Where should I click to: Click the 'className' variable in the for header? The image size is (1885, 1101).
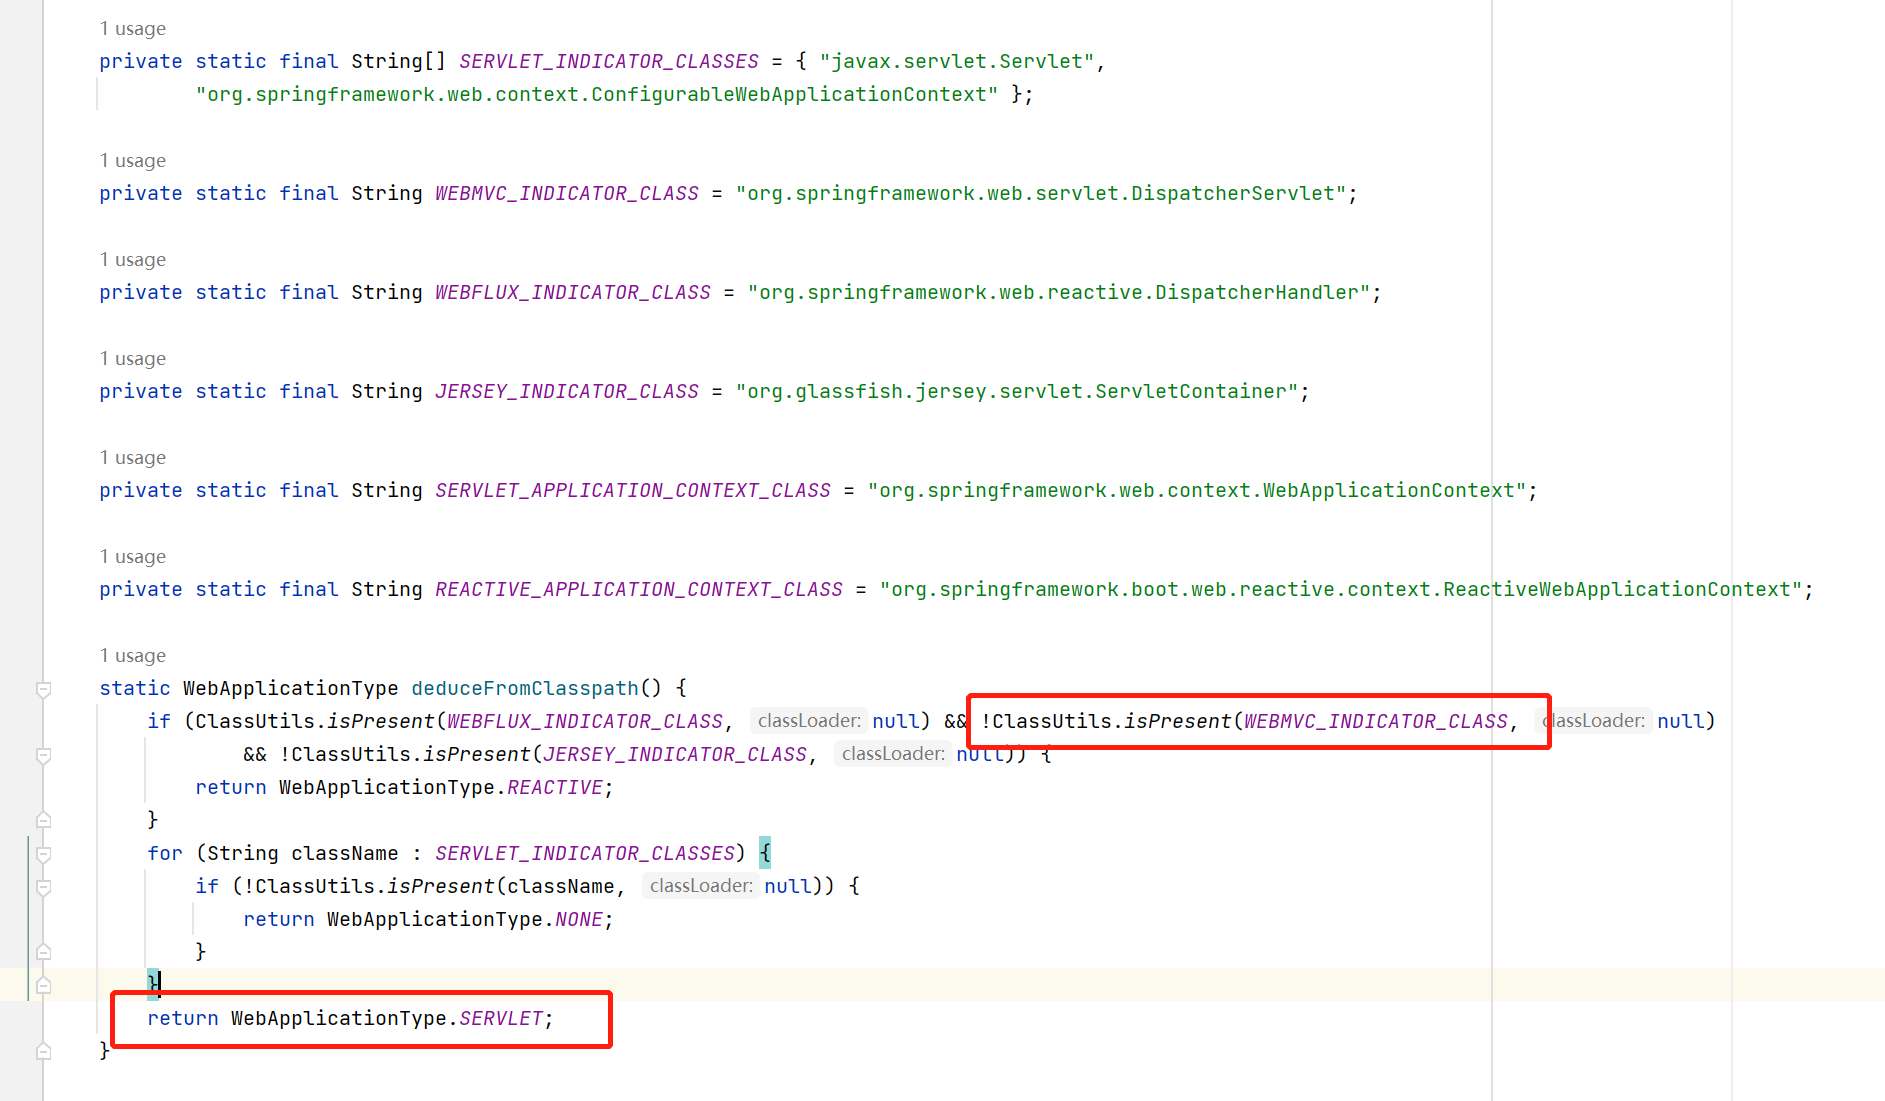[x=345, y=853]
